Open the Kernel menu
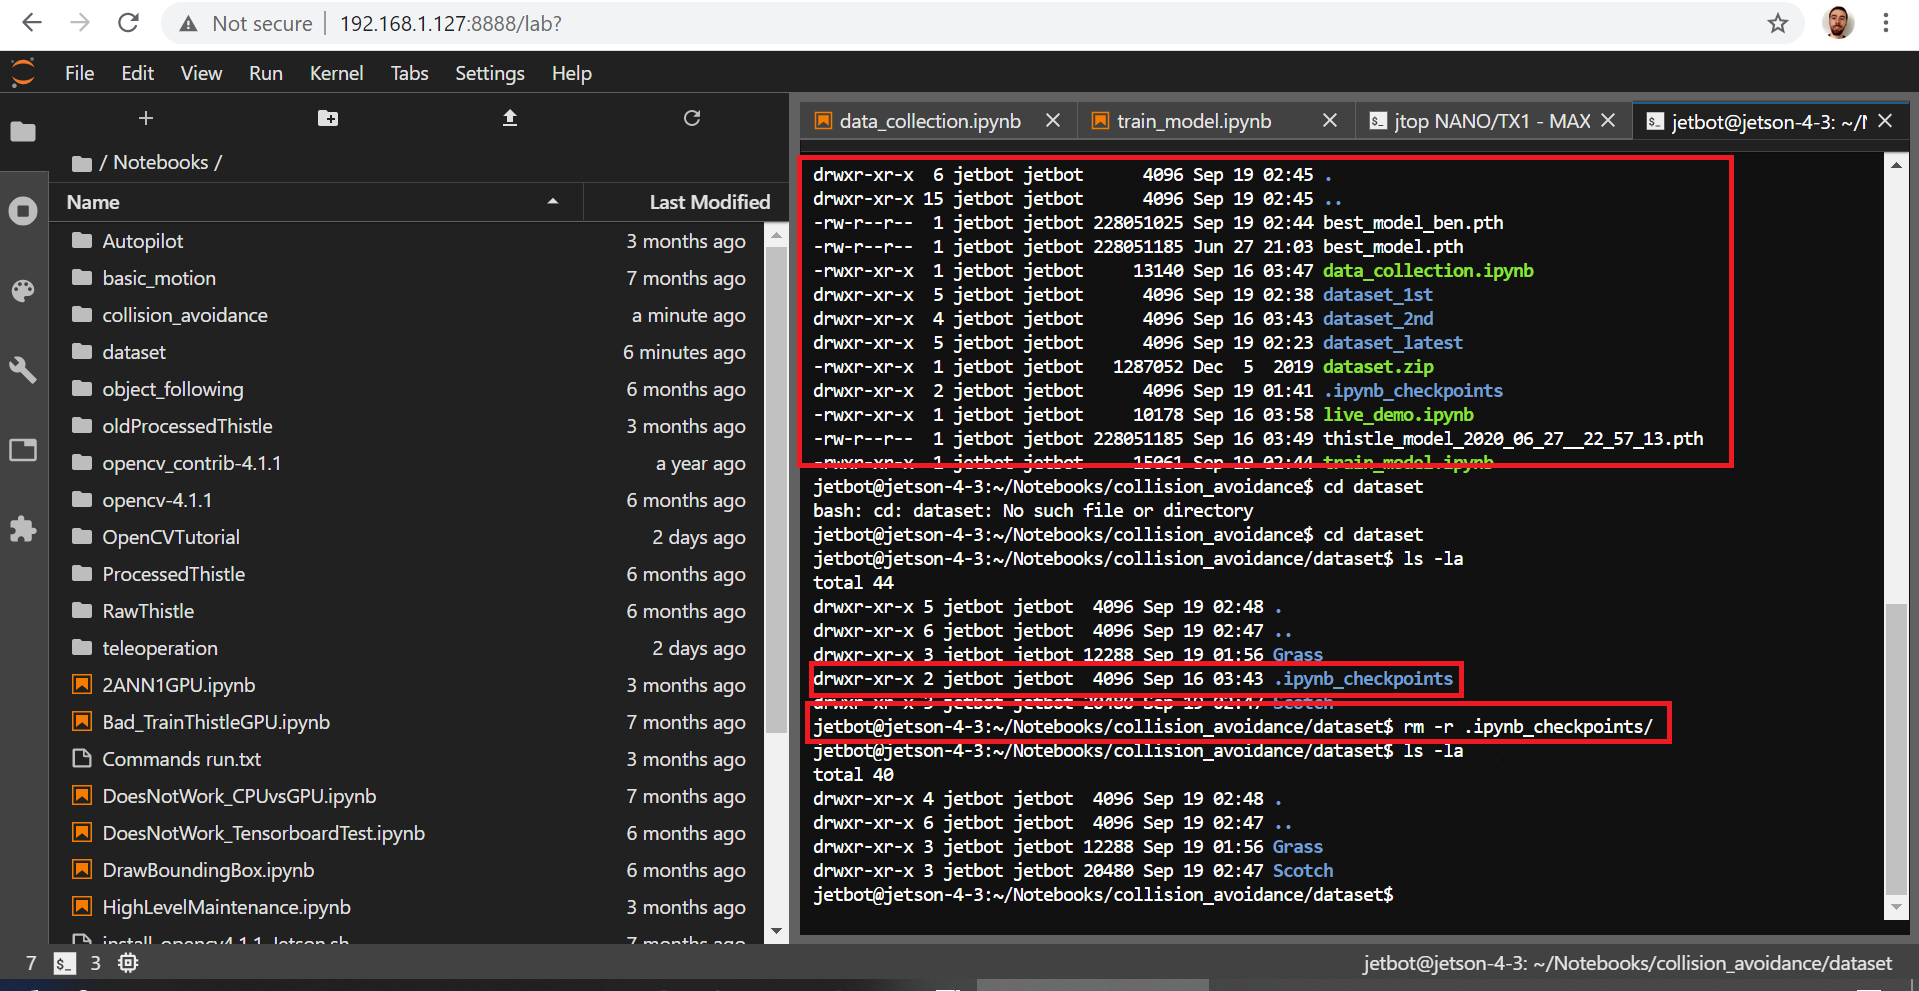Screen dimensions: 1919x991 pos(336,73)
